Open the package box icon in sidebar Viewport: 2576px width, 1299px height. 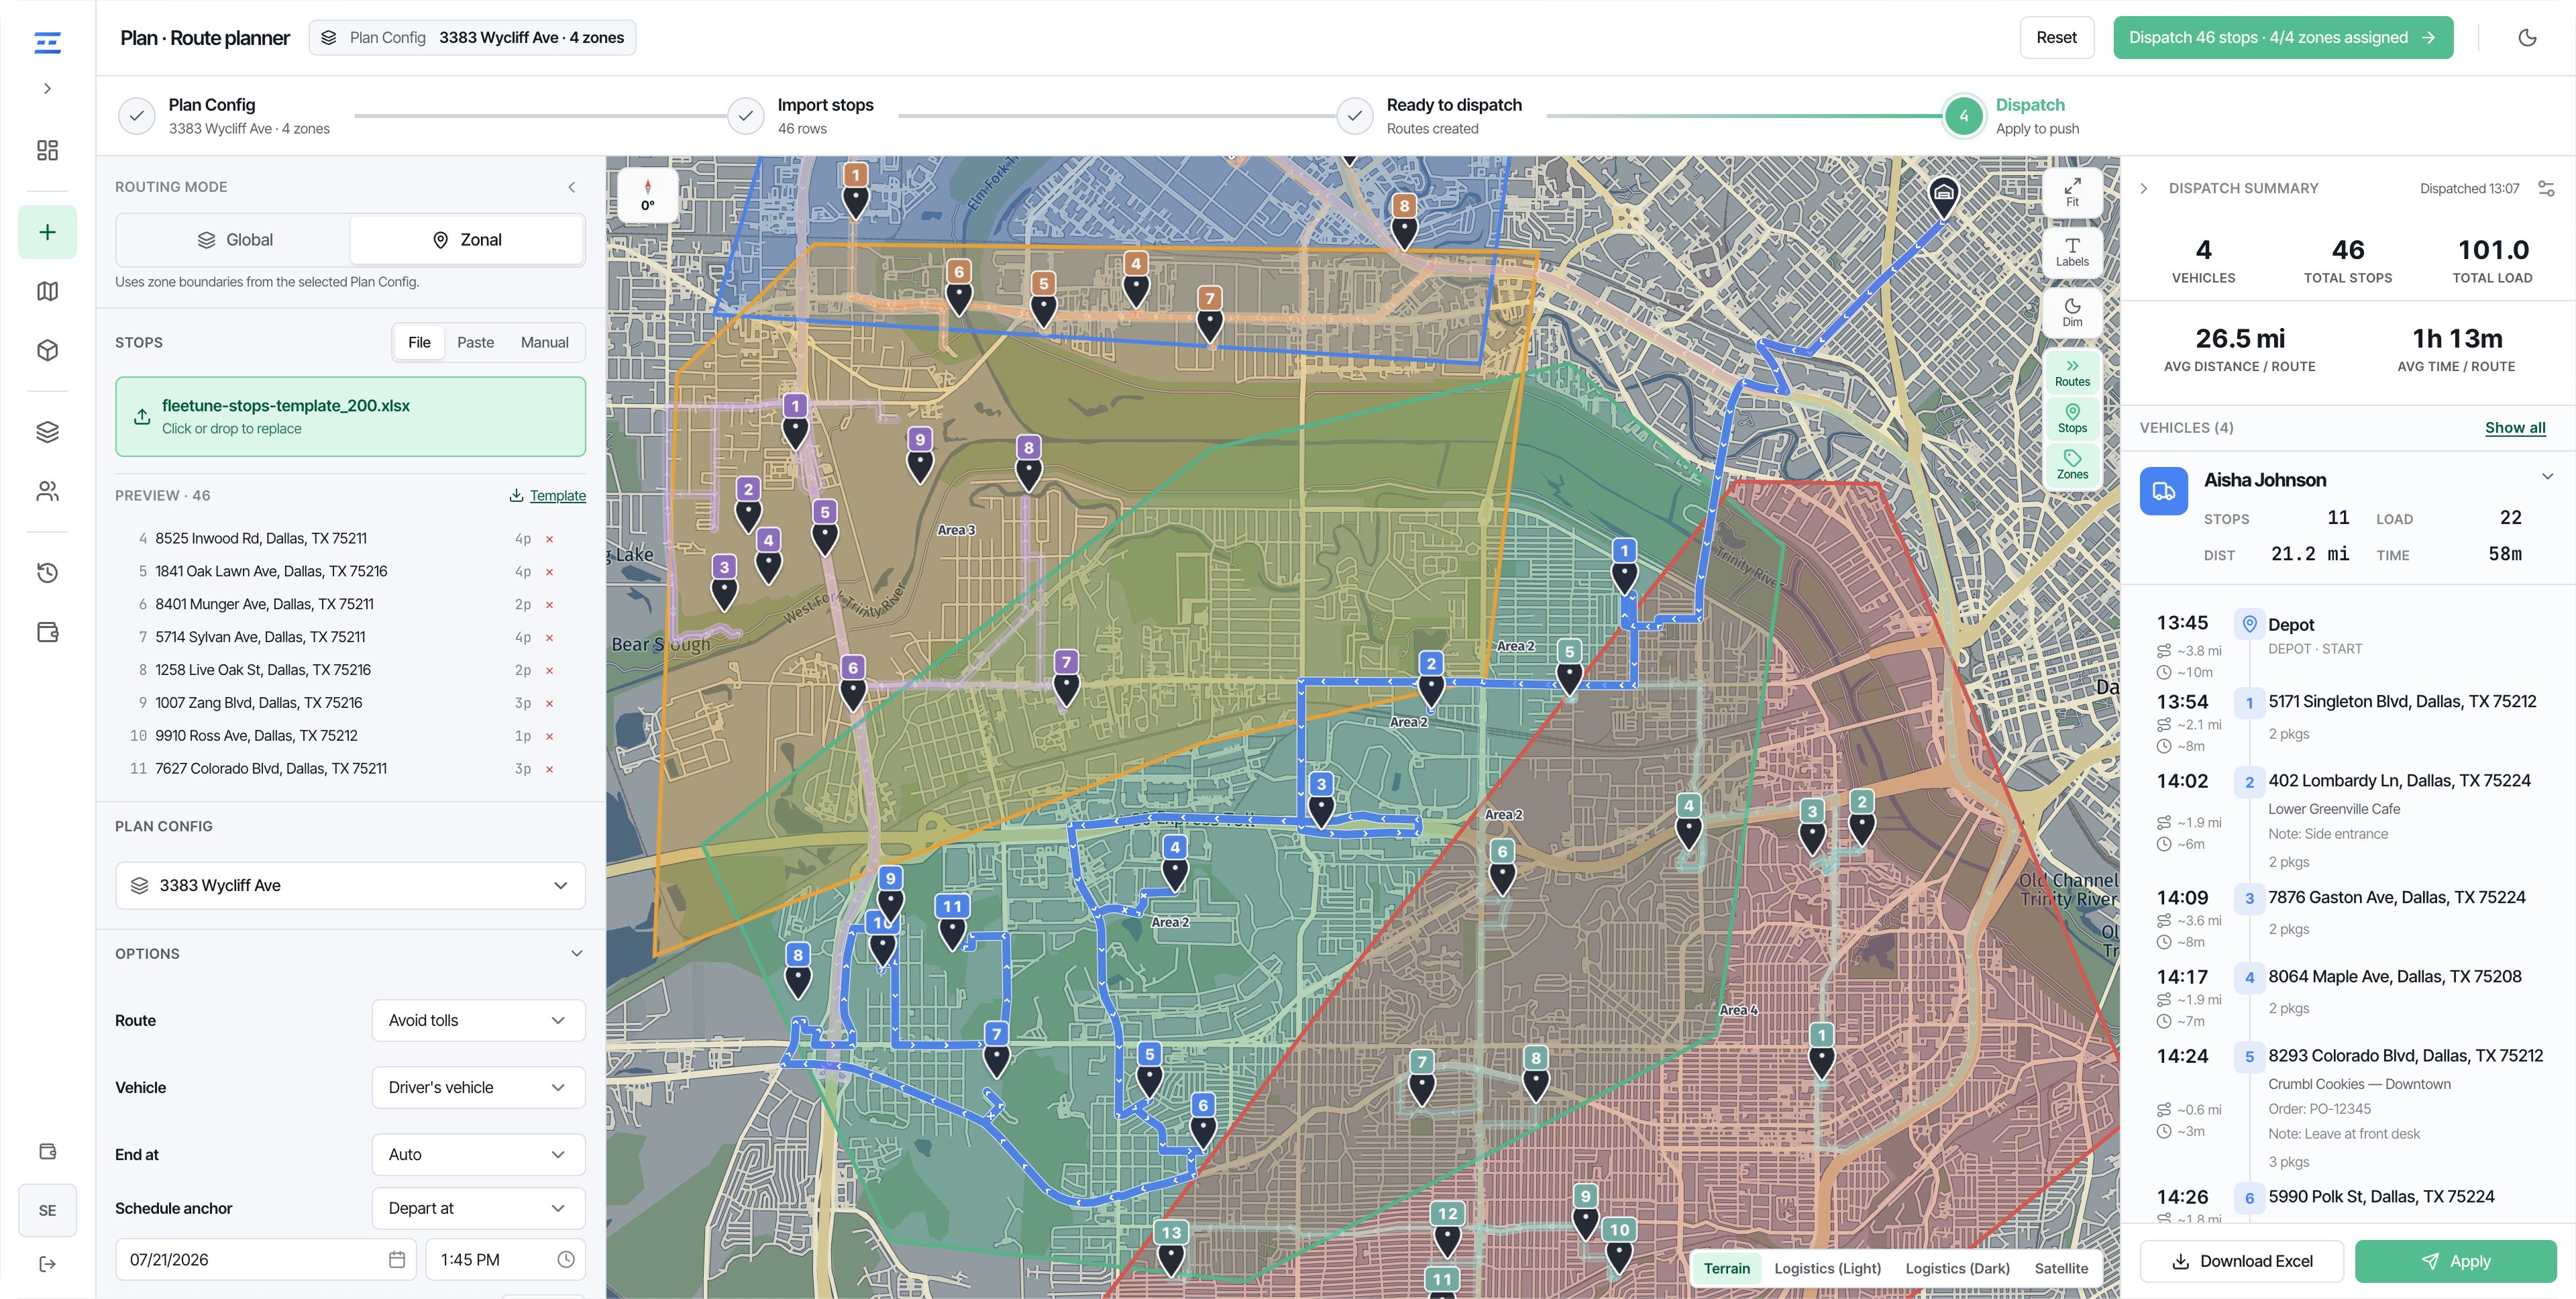point(47,350)
